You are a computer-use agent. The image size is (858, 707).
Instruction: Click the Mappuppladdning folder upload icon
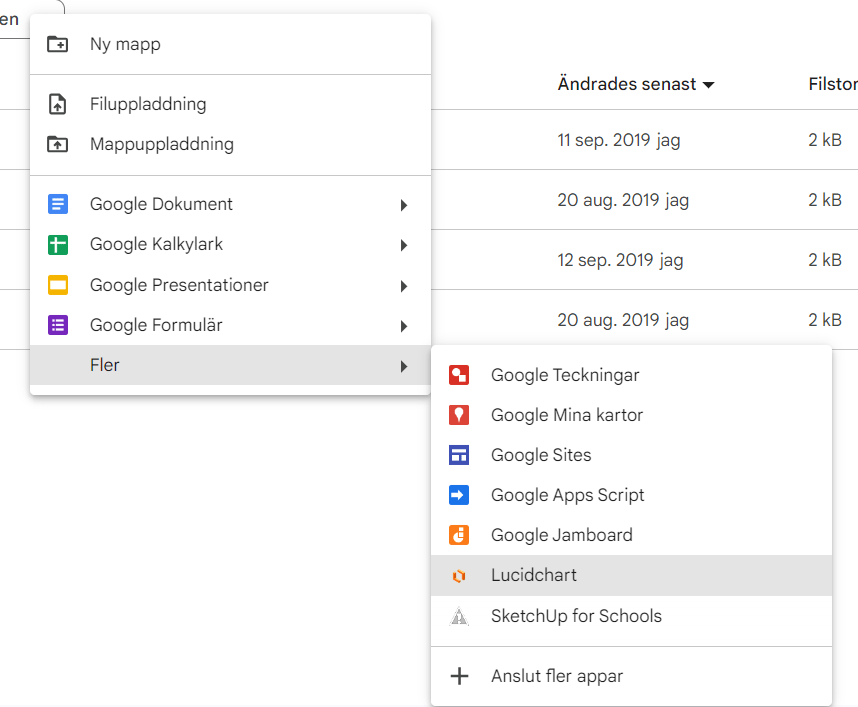(57, 144)
